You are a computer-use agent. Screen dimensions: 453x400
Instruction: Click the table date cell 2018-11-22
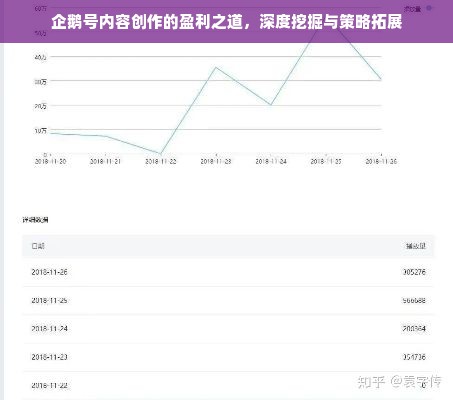tap(49, 385)
